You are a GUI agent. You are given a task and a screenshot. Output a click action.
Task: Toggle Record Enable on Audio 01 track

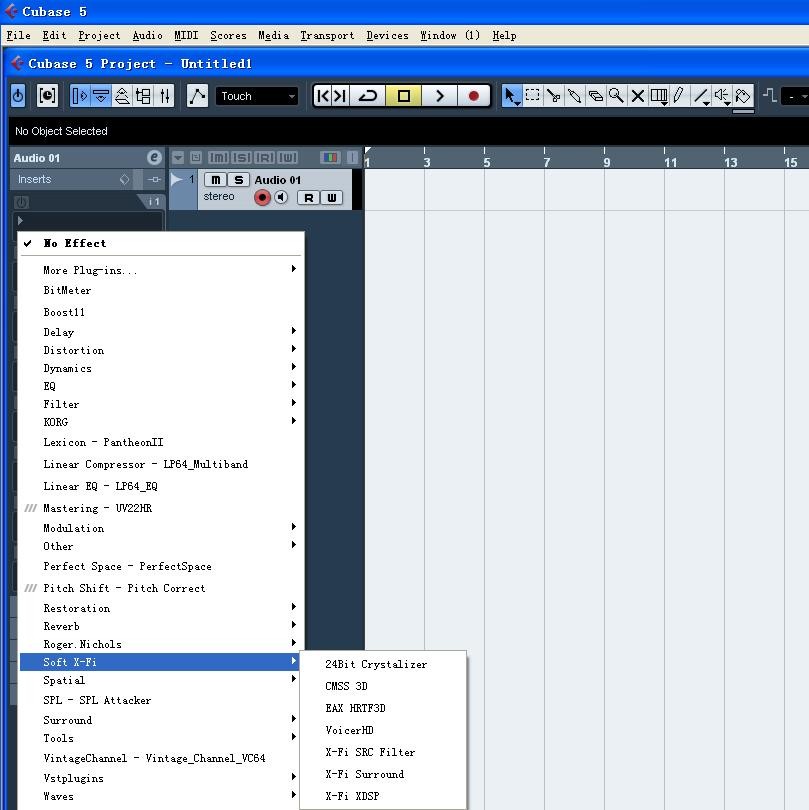tap(262, 198)
